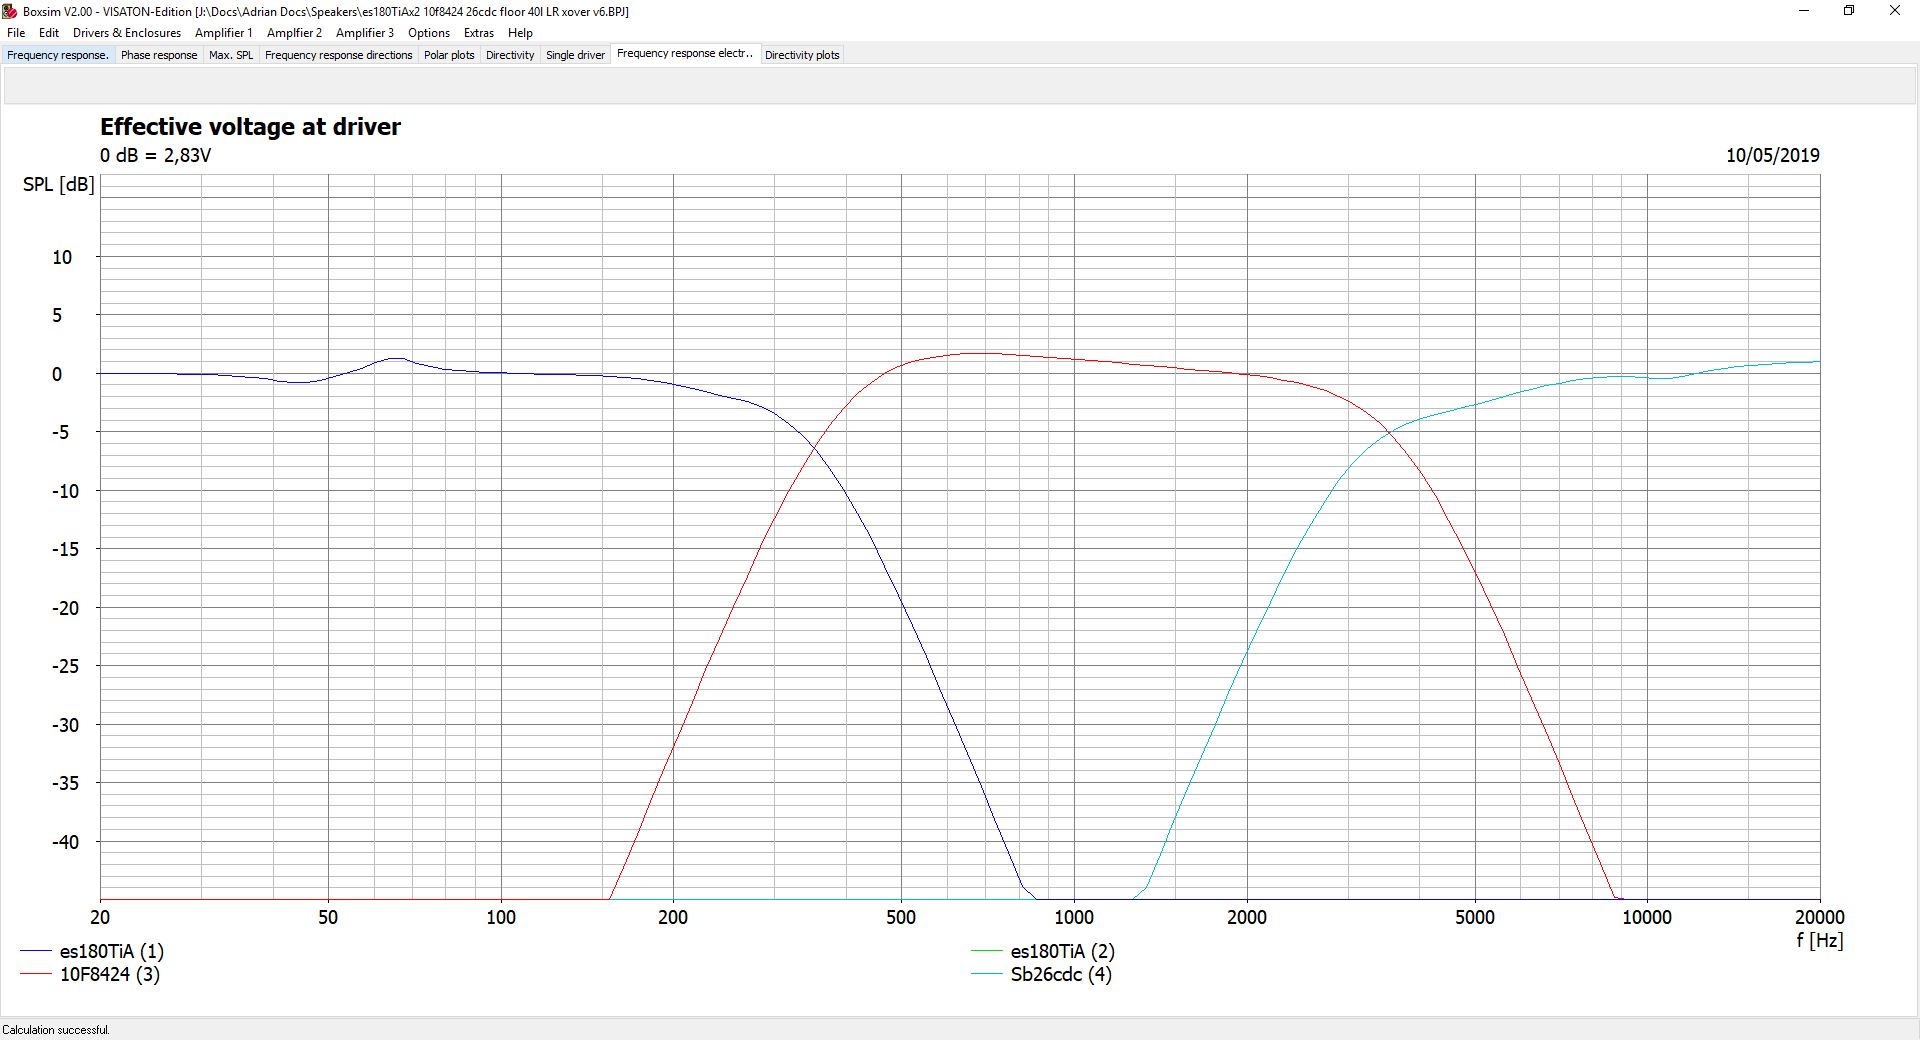
Task: Open the Options menu
Action: (429, 33)
